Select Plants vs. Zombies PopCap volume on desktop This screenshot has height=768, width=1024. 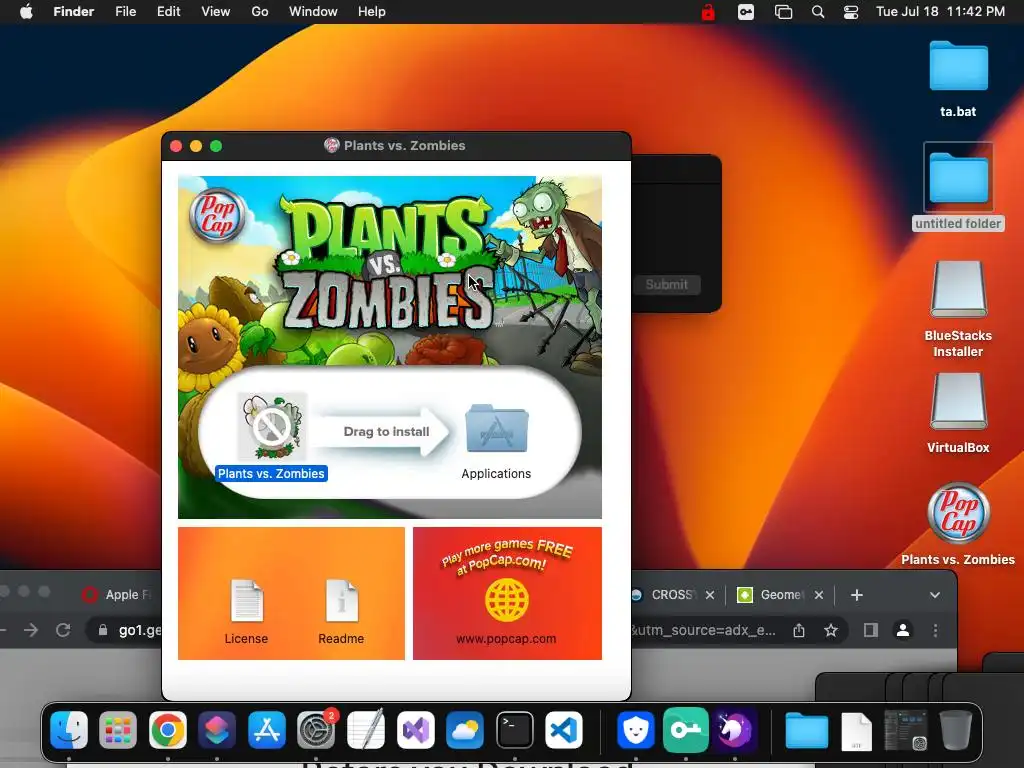point(958,513)
